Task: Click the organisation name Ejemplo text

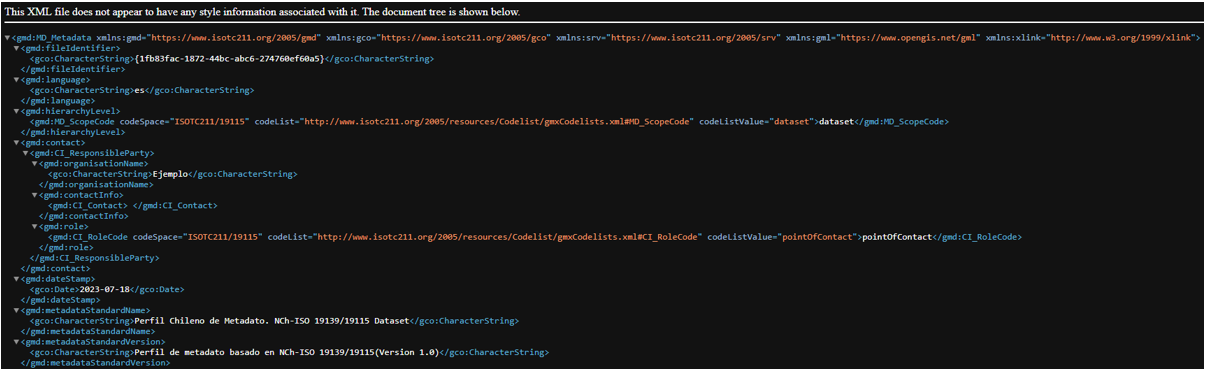Action: (169, 173)
